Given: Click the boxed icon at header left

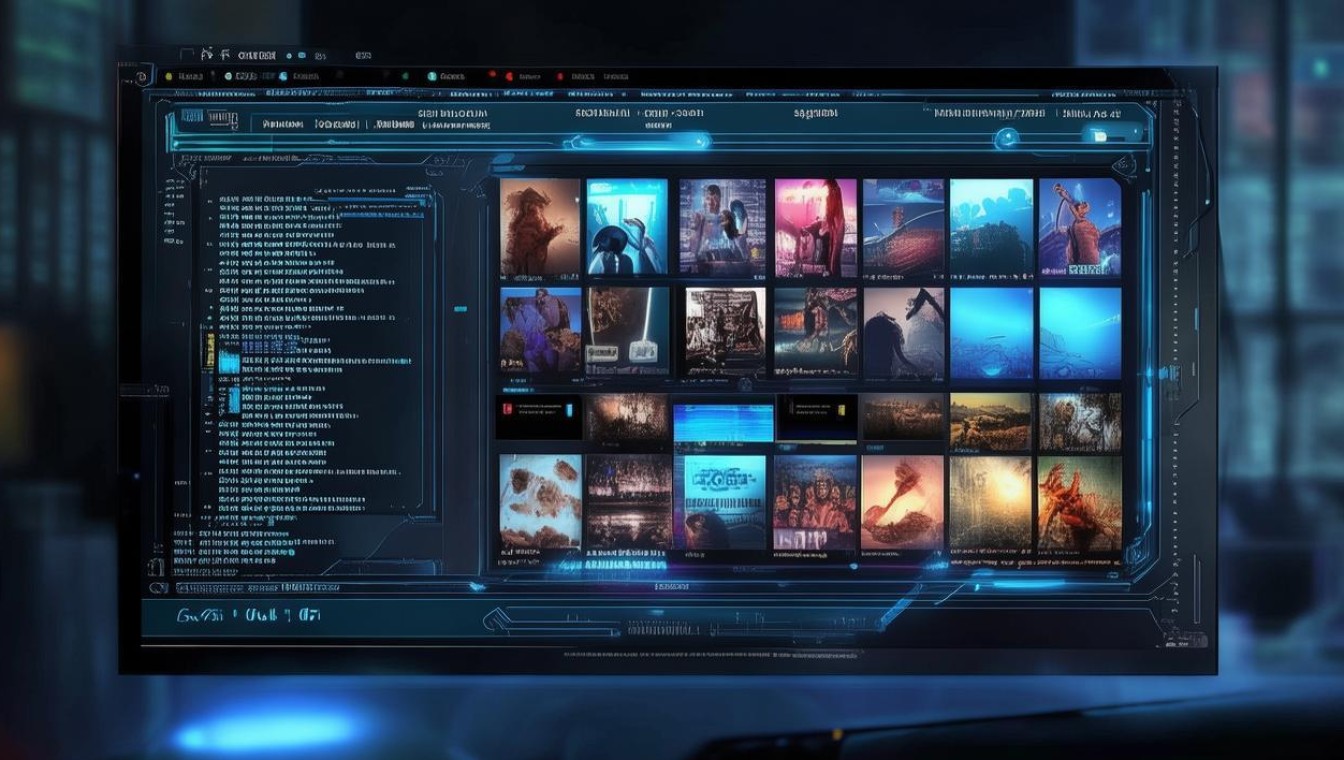Looking at the screenshot, I should click(x=191, y=118).
